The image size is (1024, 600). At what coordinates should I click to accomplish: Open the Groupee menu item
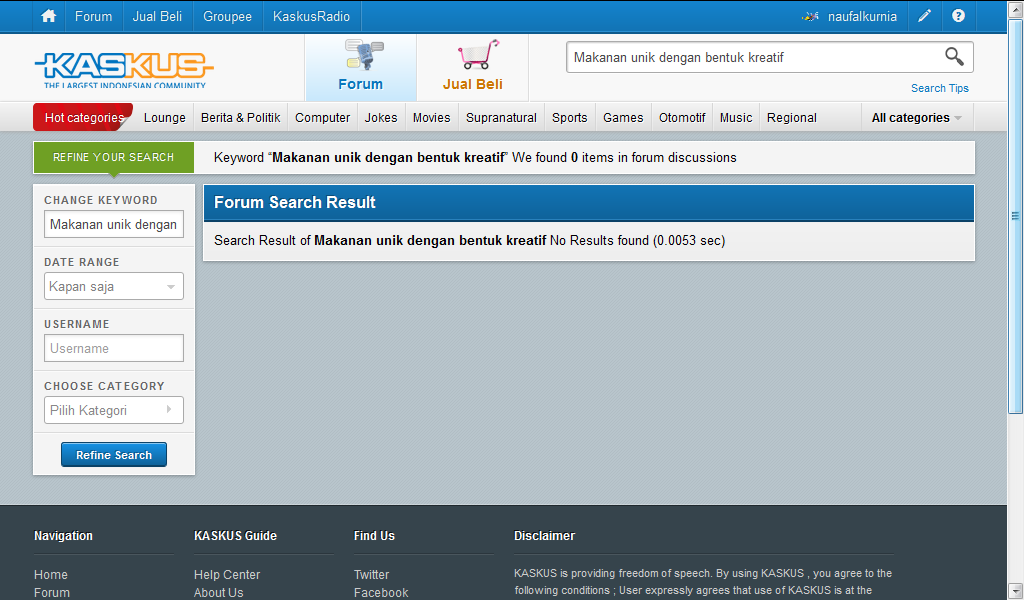pos(227,16)
